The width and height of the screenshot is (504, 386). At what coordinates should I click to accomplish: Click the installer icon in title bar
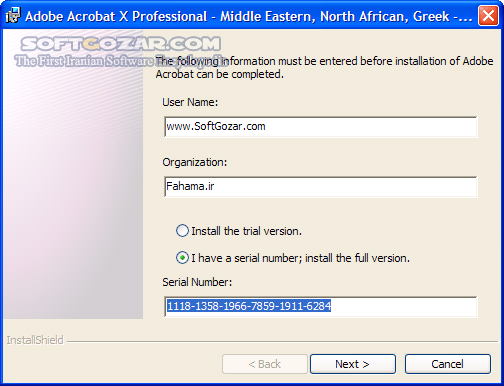coord(13,16)
